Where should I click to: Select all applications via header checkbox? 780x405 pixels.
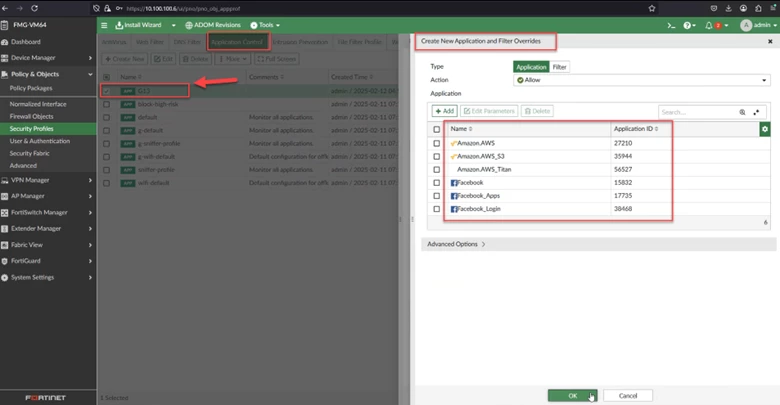coord(437,129)
